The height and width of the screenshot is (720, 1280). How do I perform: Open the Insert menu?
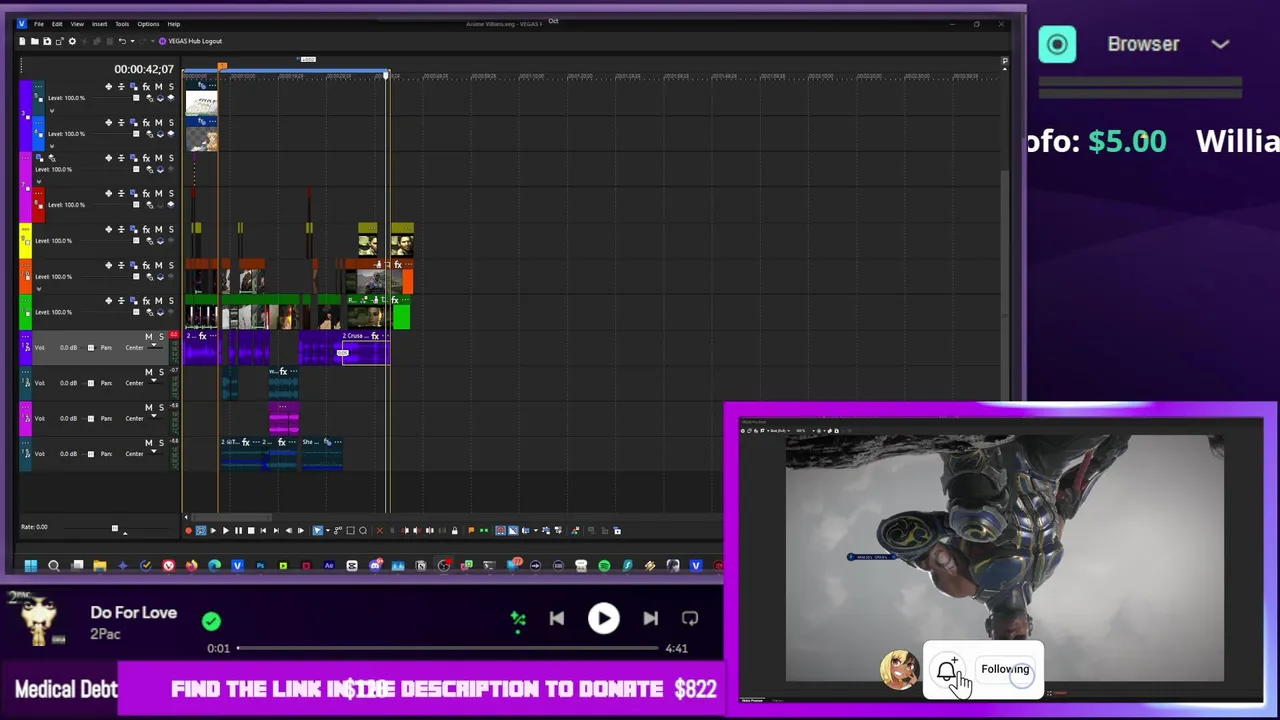(100, 24)
